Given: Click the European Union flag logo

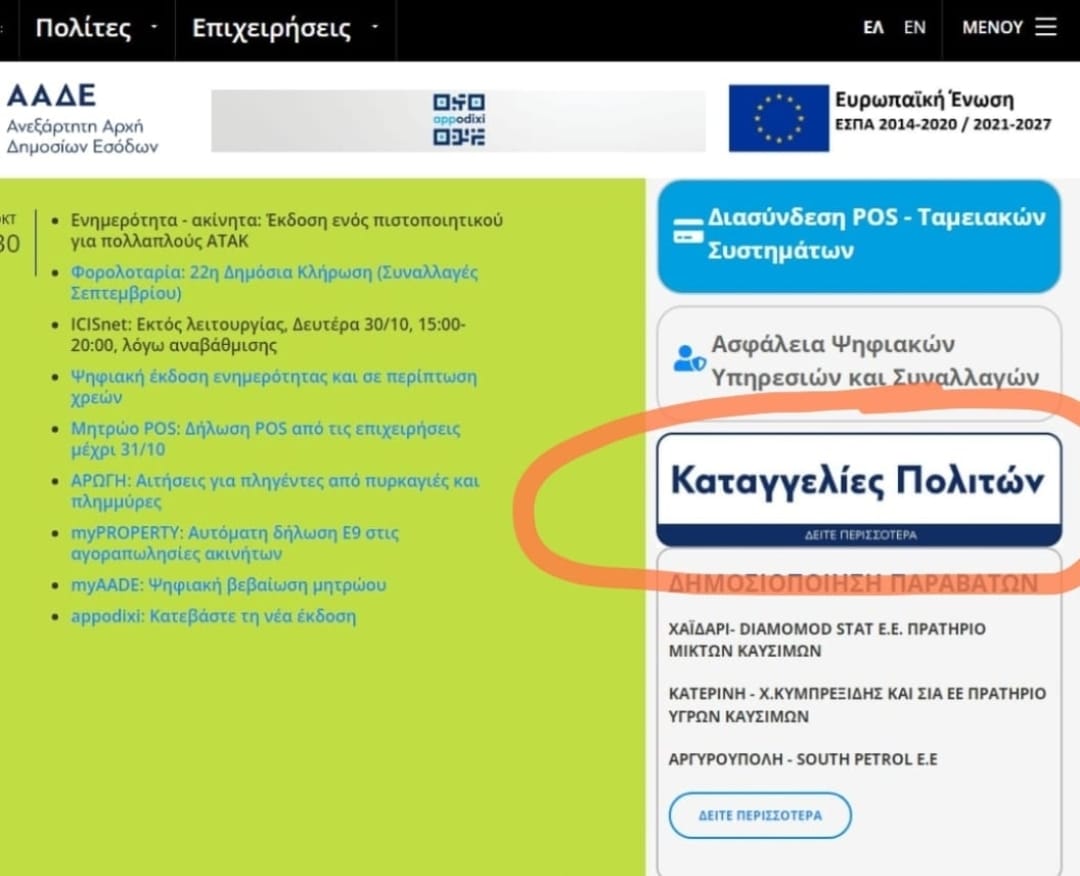Looking at the screenshot, I should [778, 118].
